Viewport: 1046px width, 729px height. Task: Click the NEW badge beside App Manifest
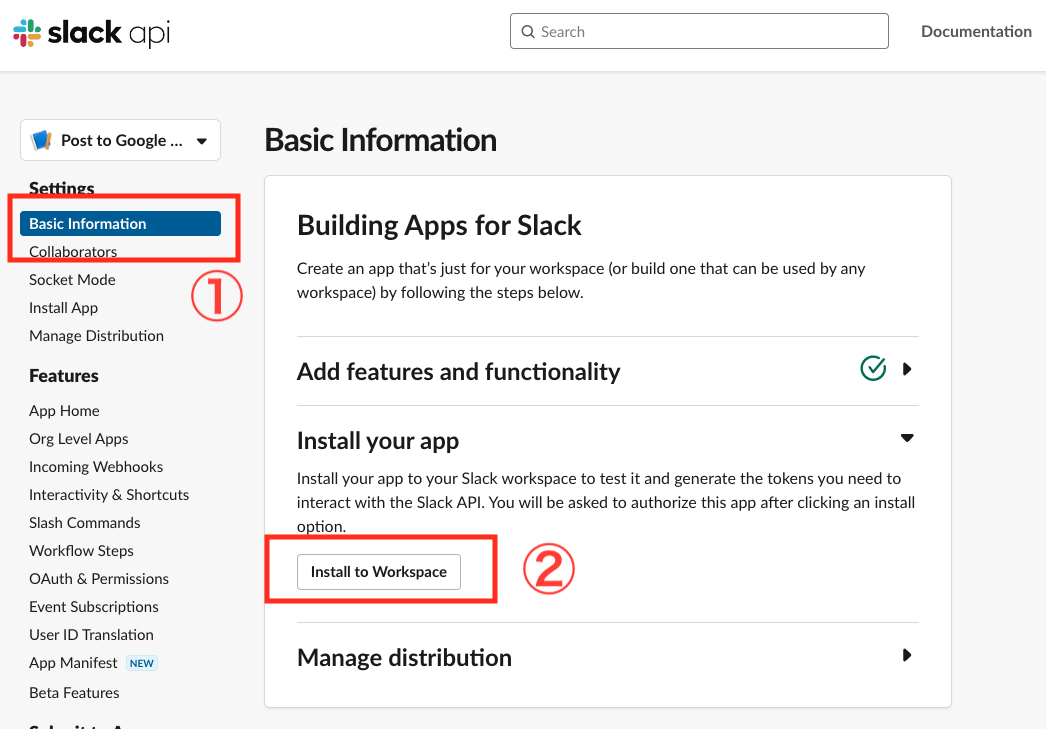tap(141, 662)
